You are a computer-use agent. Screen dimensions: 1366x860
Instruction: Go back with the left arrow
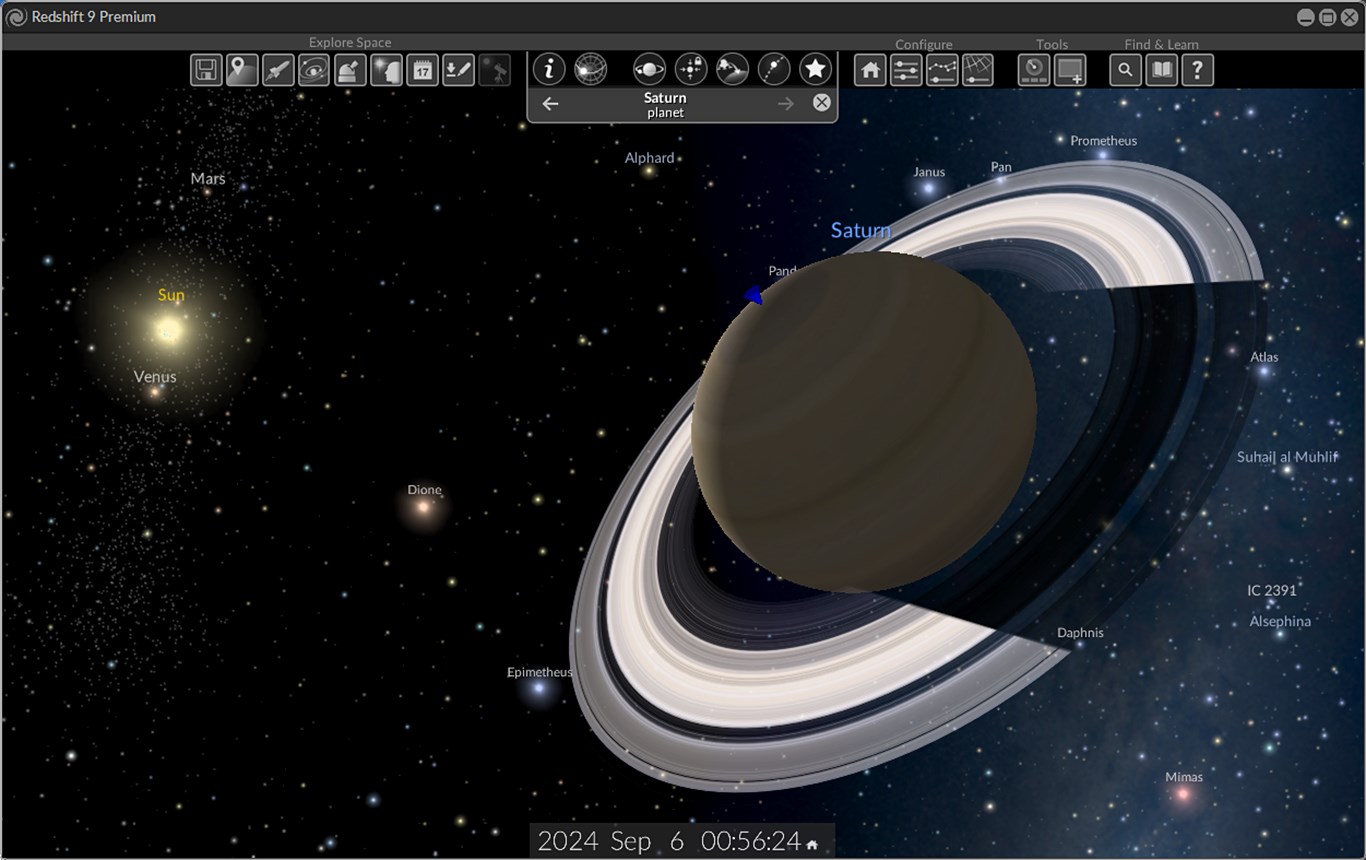[x=550, y=104]
